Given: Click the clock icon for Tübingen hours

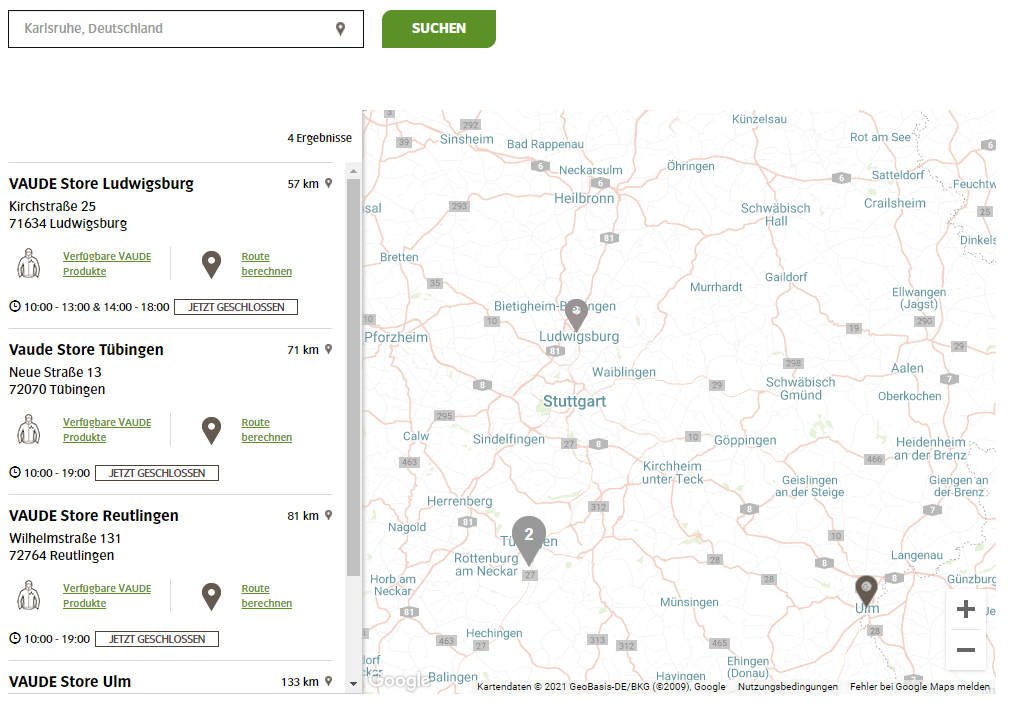Looking at the screenshot, I should click(15, 472).
